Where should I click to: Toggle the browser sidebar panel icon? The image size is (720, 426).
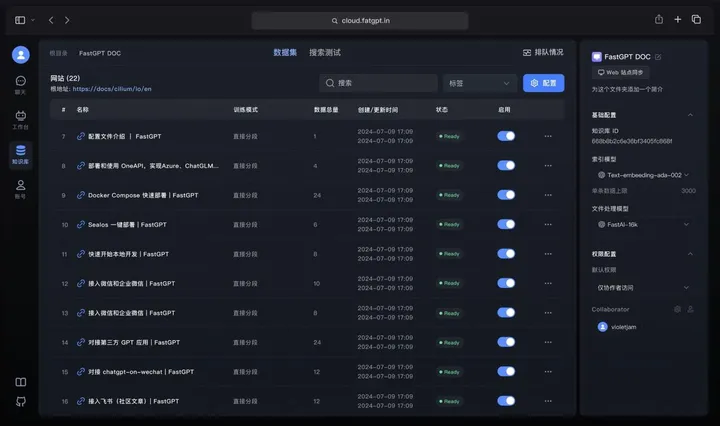(20, 20)
